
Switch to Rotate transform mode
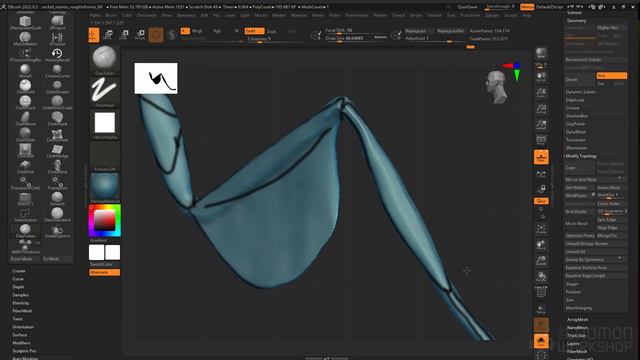tap(140, 35)
